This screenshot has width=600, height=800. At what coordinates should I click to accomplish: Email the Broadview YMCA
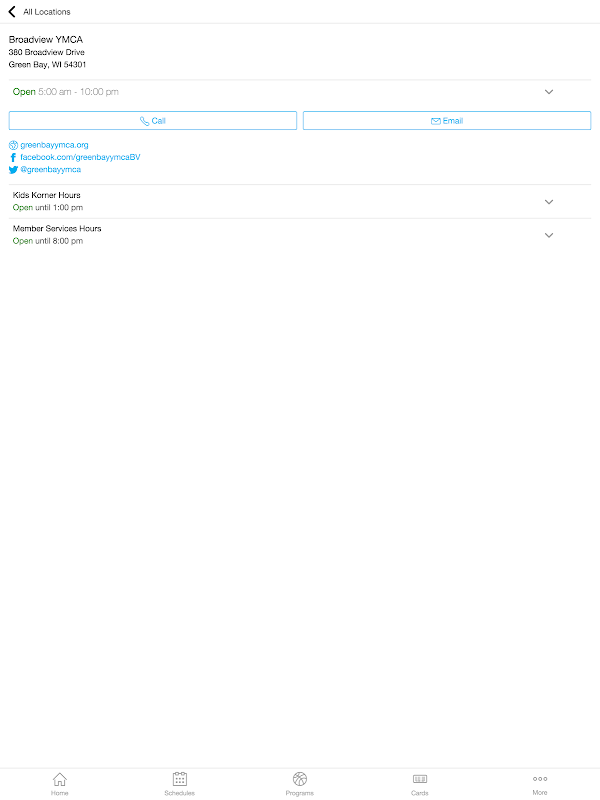(x=447, y=121)
